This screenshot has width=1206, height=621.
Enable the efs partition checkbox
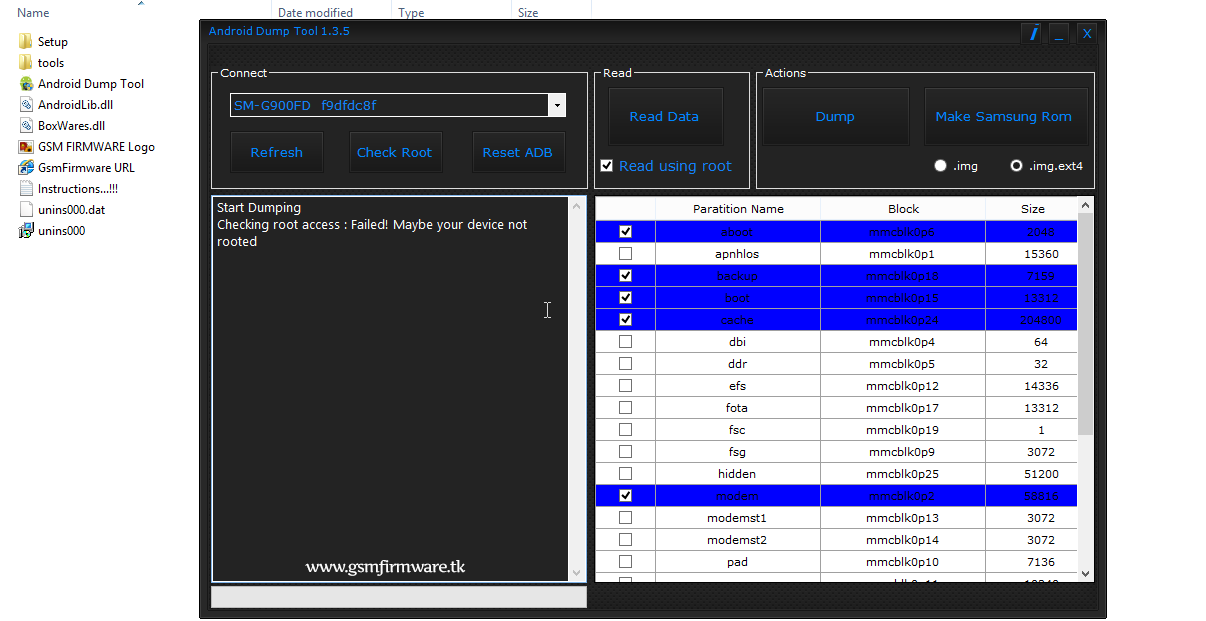pyautogui.click(x=625, y=385)
